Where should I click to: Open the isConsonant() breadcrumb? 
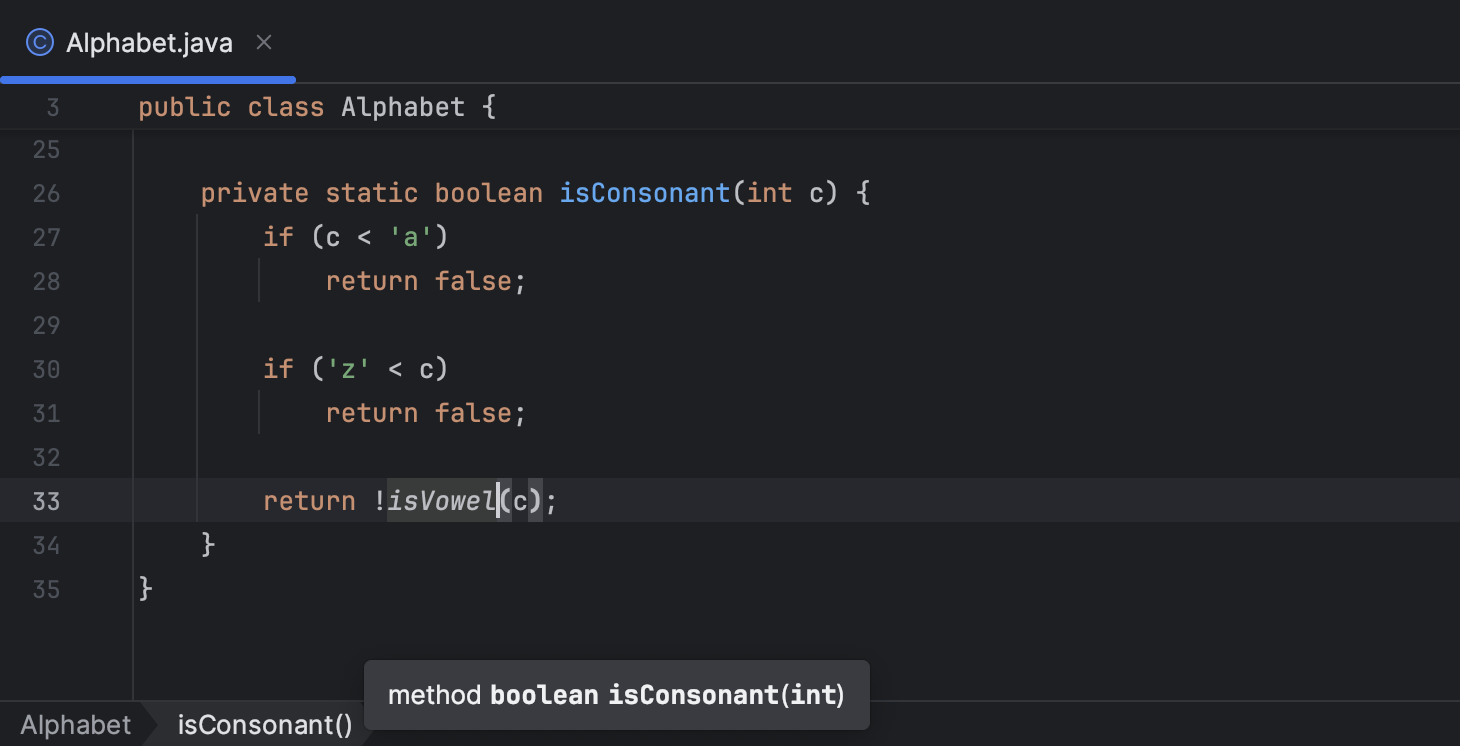pos(264,724)
